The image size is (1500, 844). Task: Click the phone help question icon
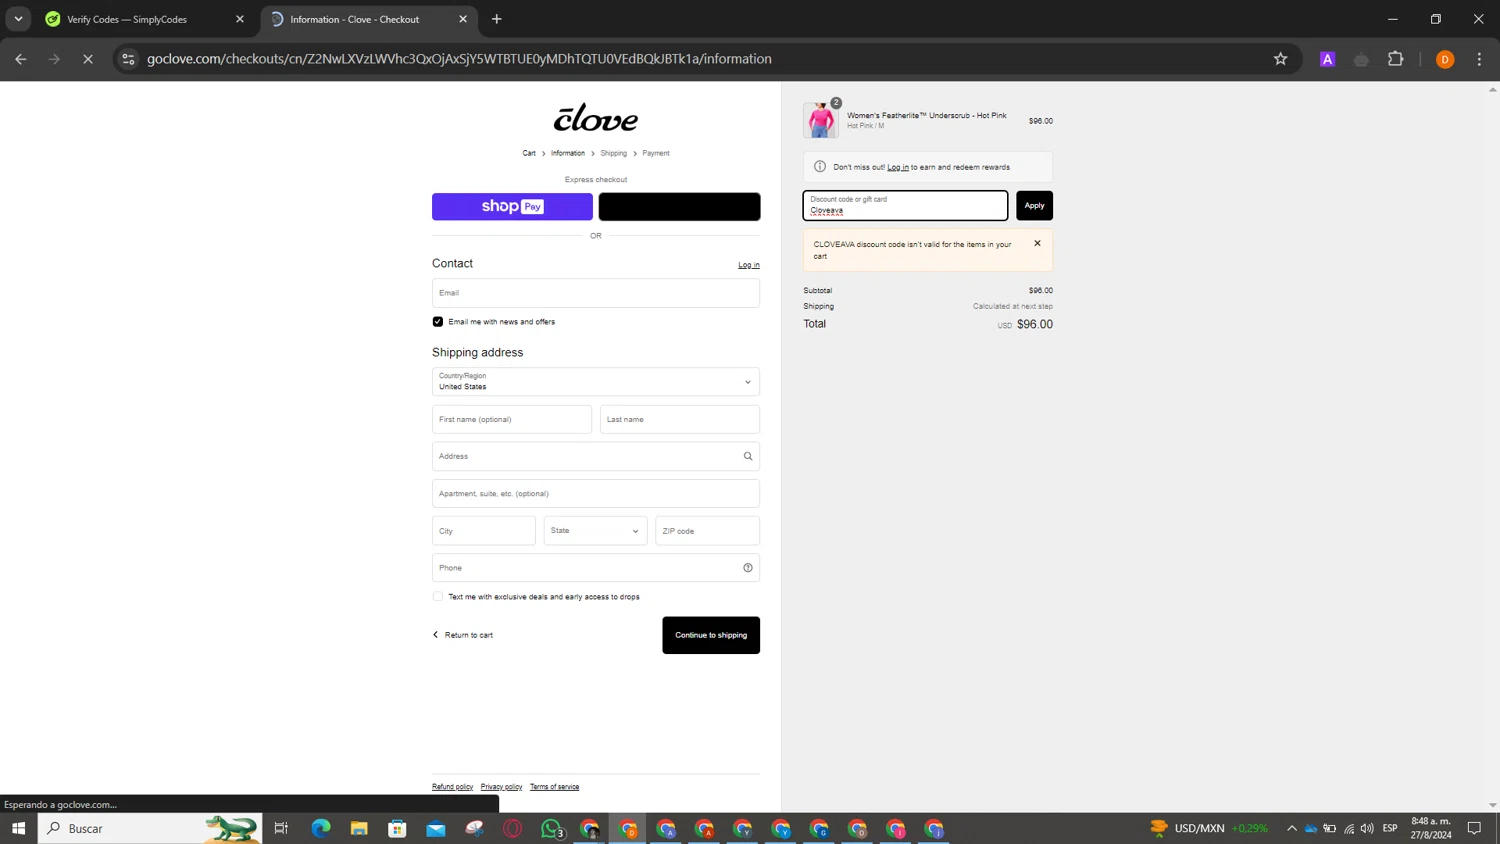click(748, 568)
